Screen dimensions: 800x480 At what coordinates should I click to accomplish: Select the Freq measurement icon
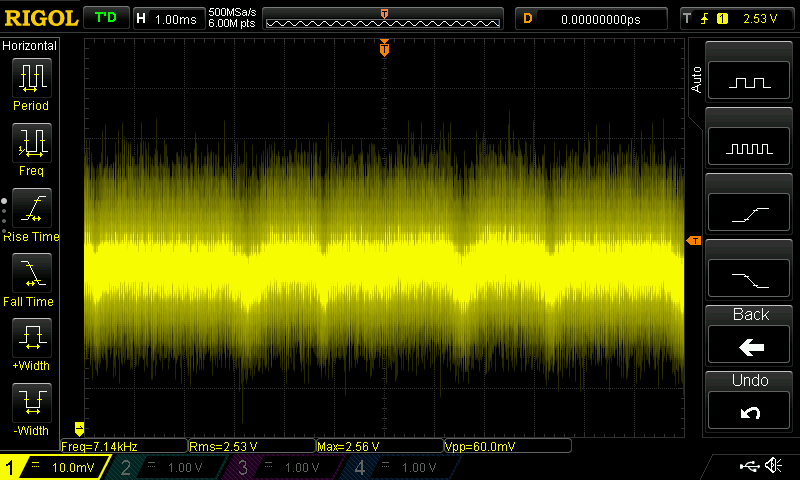click(x=32, y=142)
